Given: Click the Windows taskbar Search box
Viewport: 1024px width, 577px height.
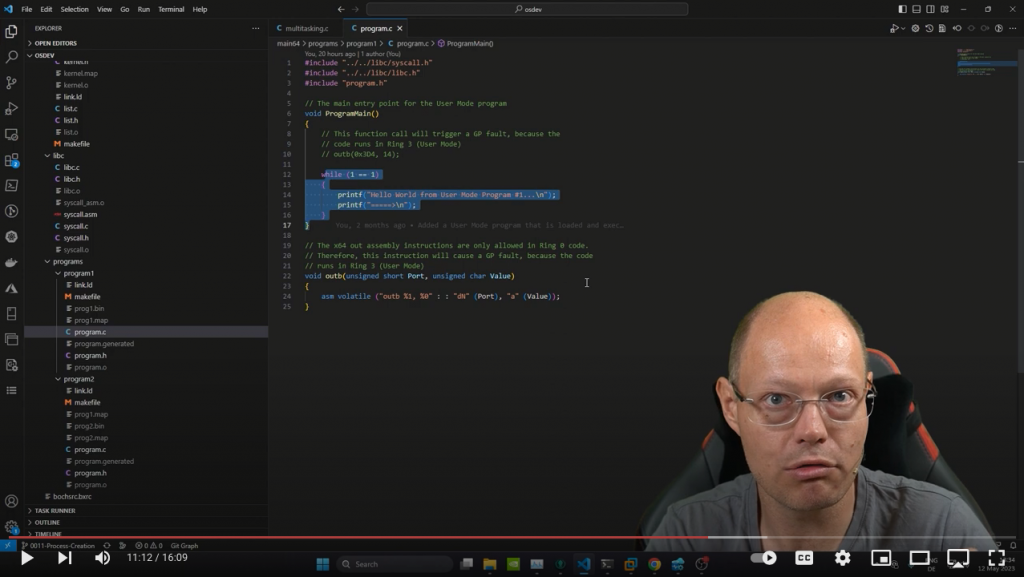Looking at the screenshot, I should 394,564.
